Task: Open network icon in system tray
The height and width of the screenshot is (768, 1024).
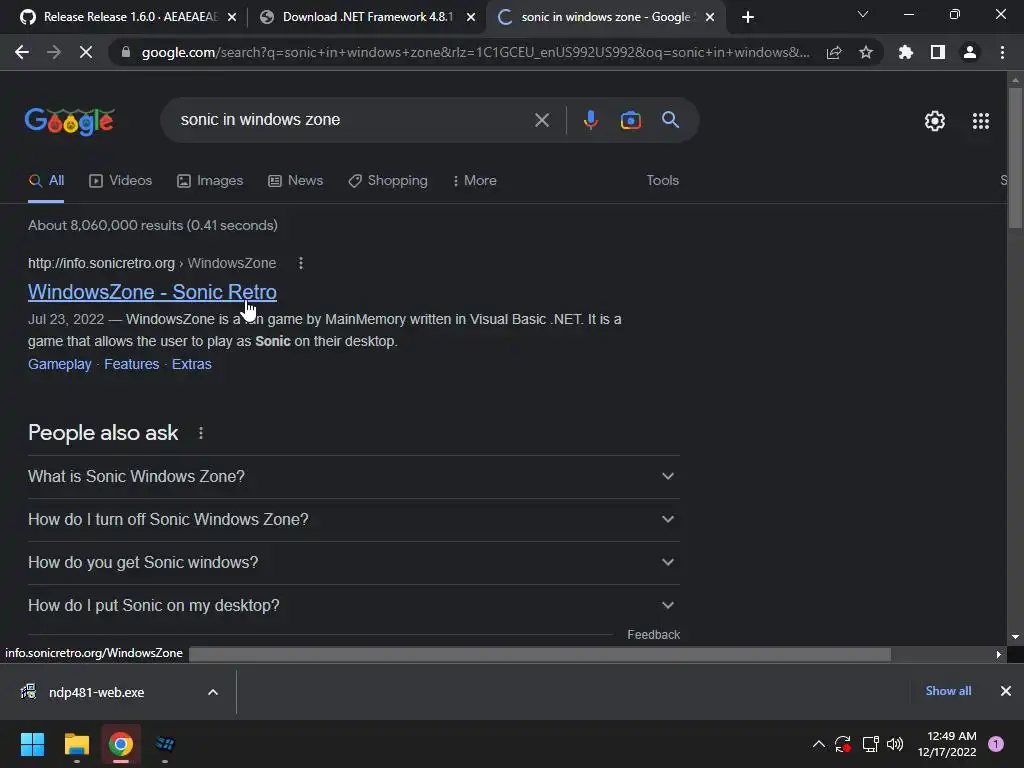Action: (x=871, y=744)
